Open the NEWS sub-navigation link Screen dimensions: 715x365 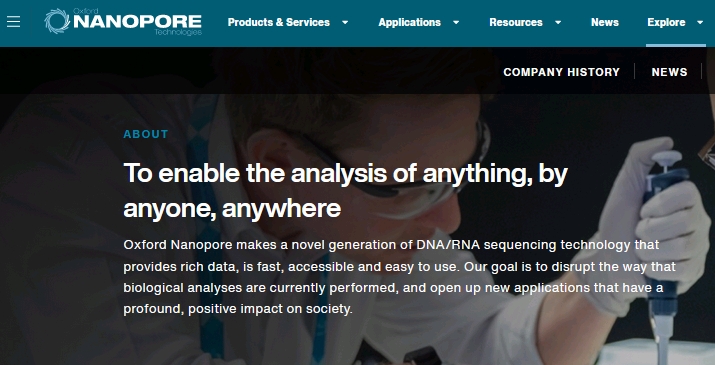click(669, 72)
